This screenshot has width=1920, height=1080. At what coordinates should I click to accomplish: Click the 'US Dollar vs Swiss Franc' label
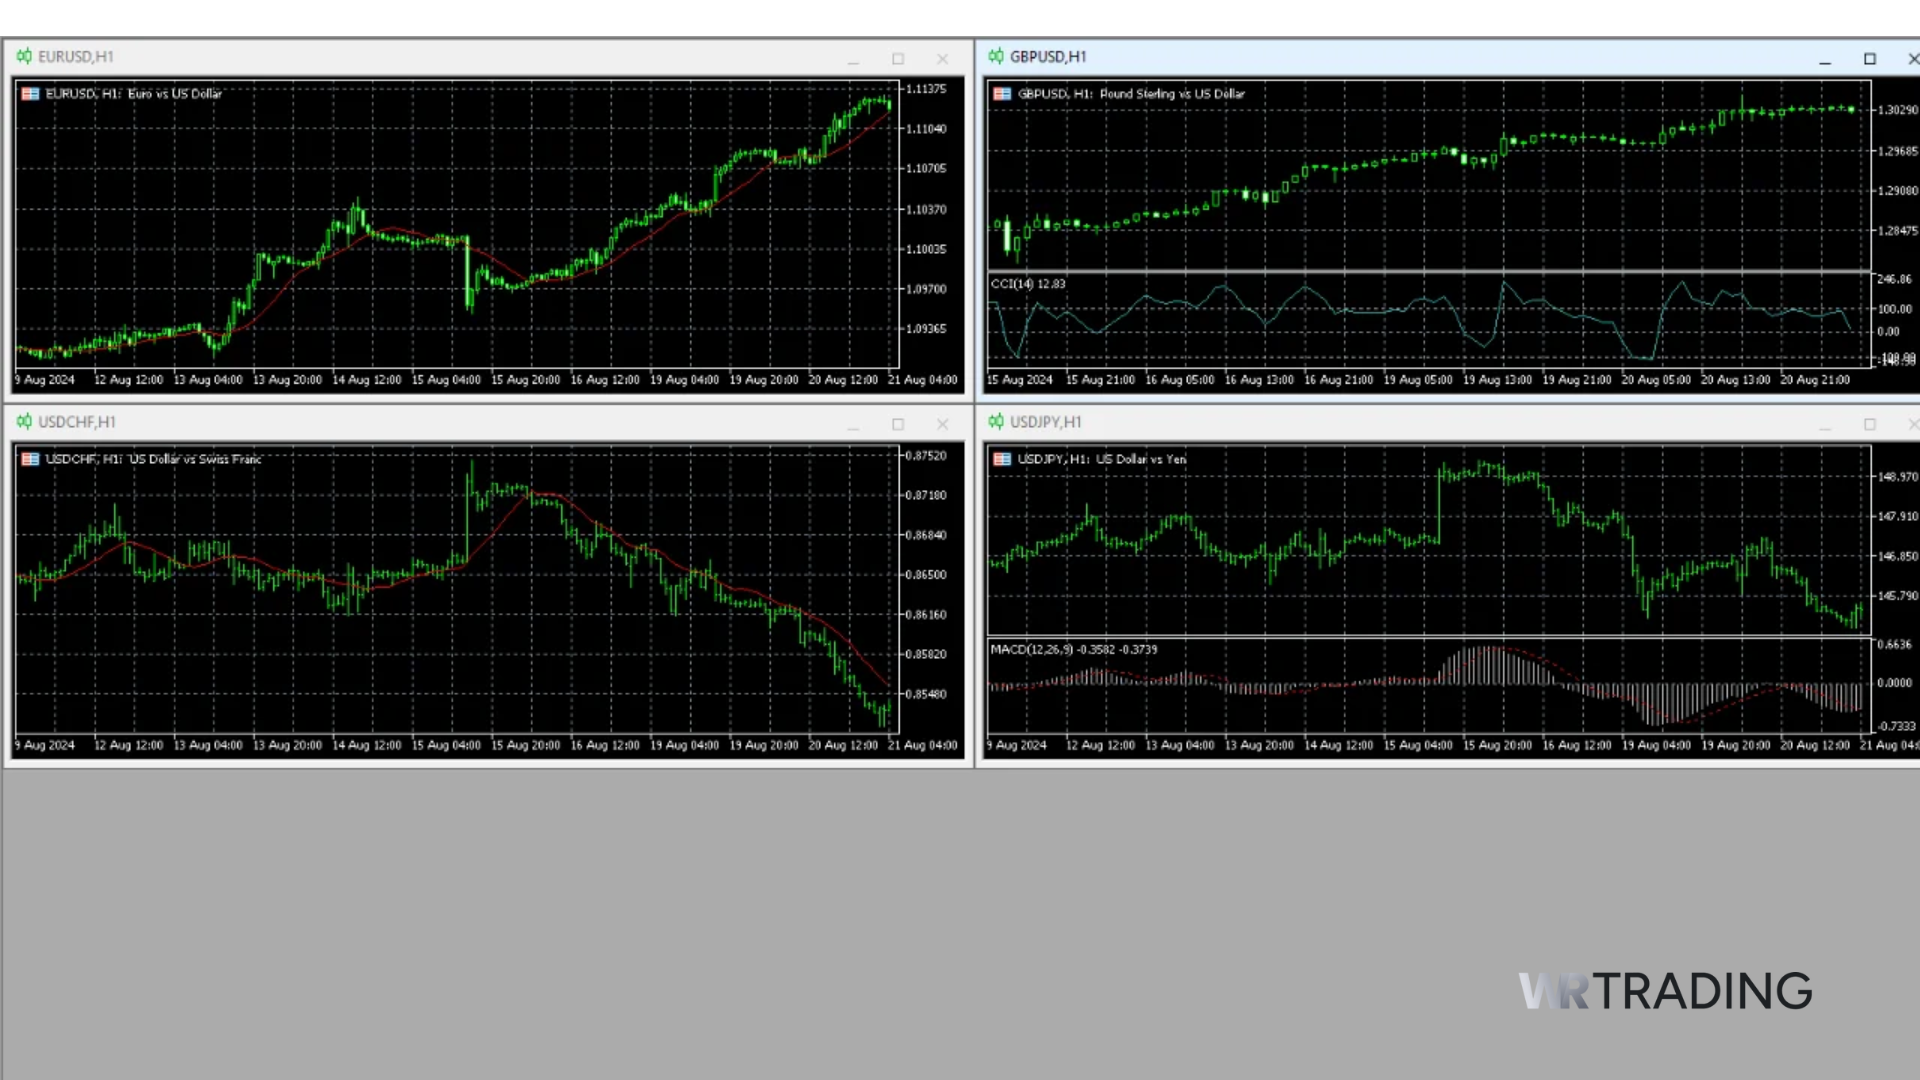point(196,459)
